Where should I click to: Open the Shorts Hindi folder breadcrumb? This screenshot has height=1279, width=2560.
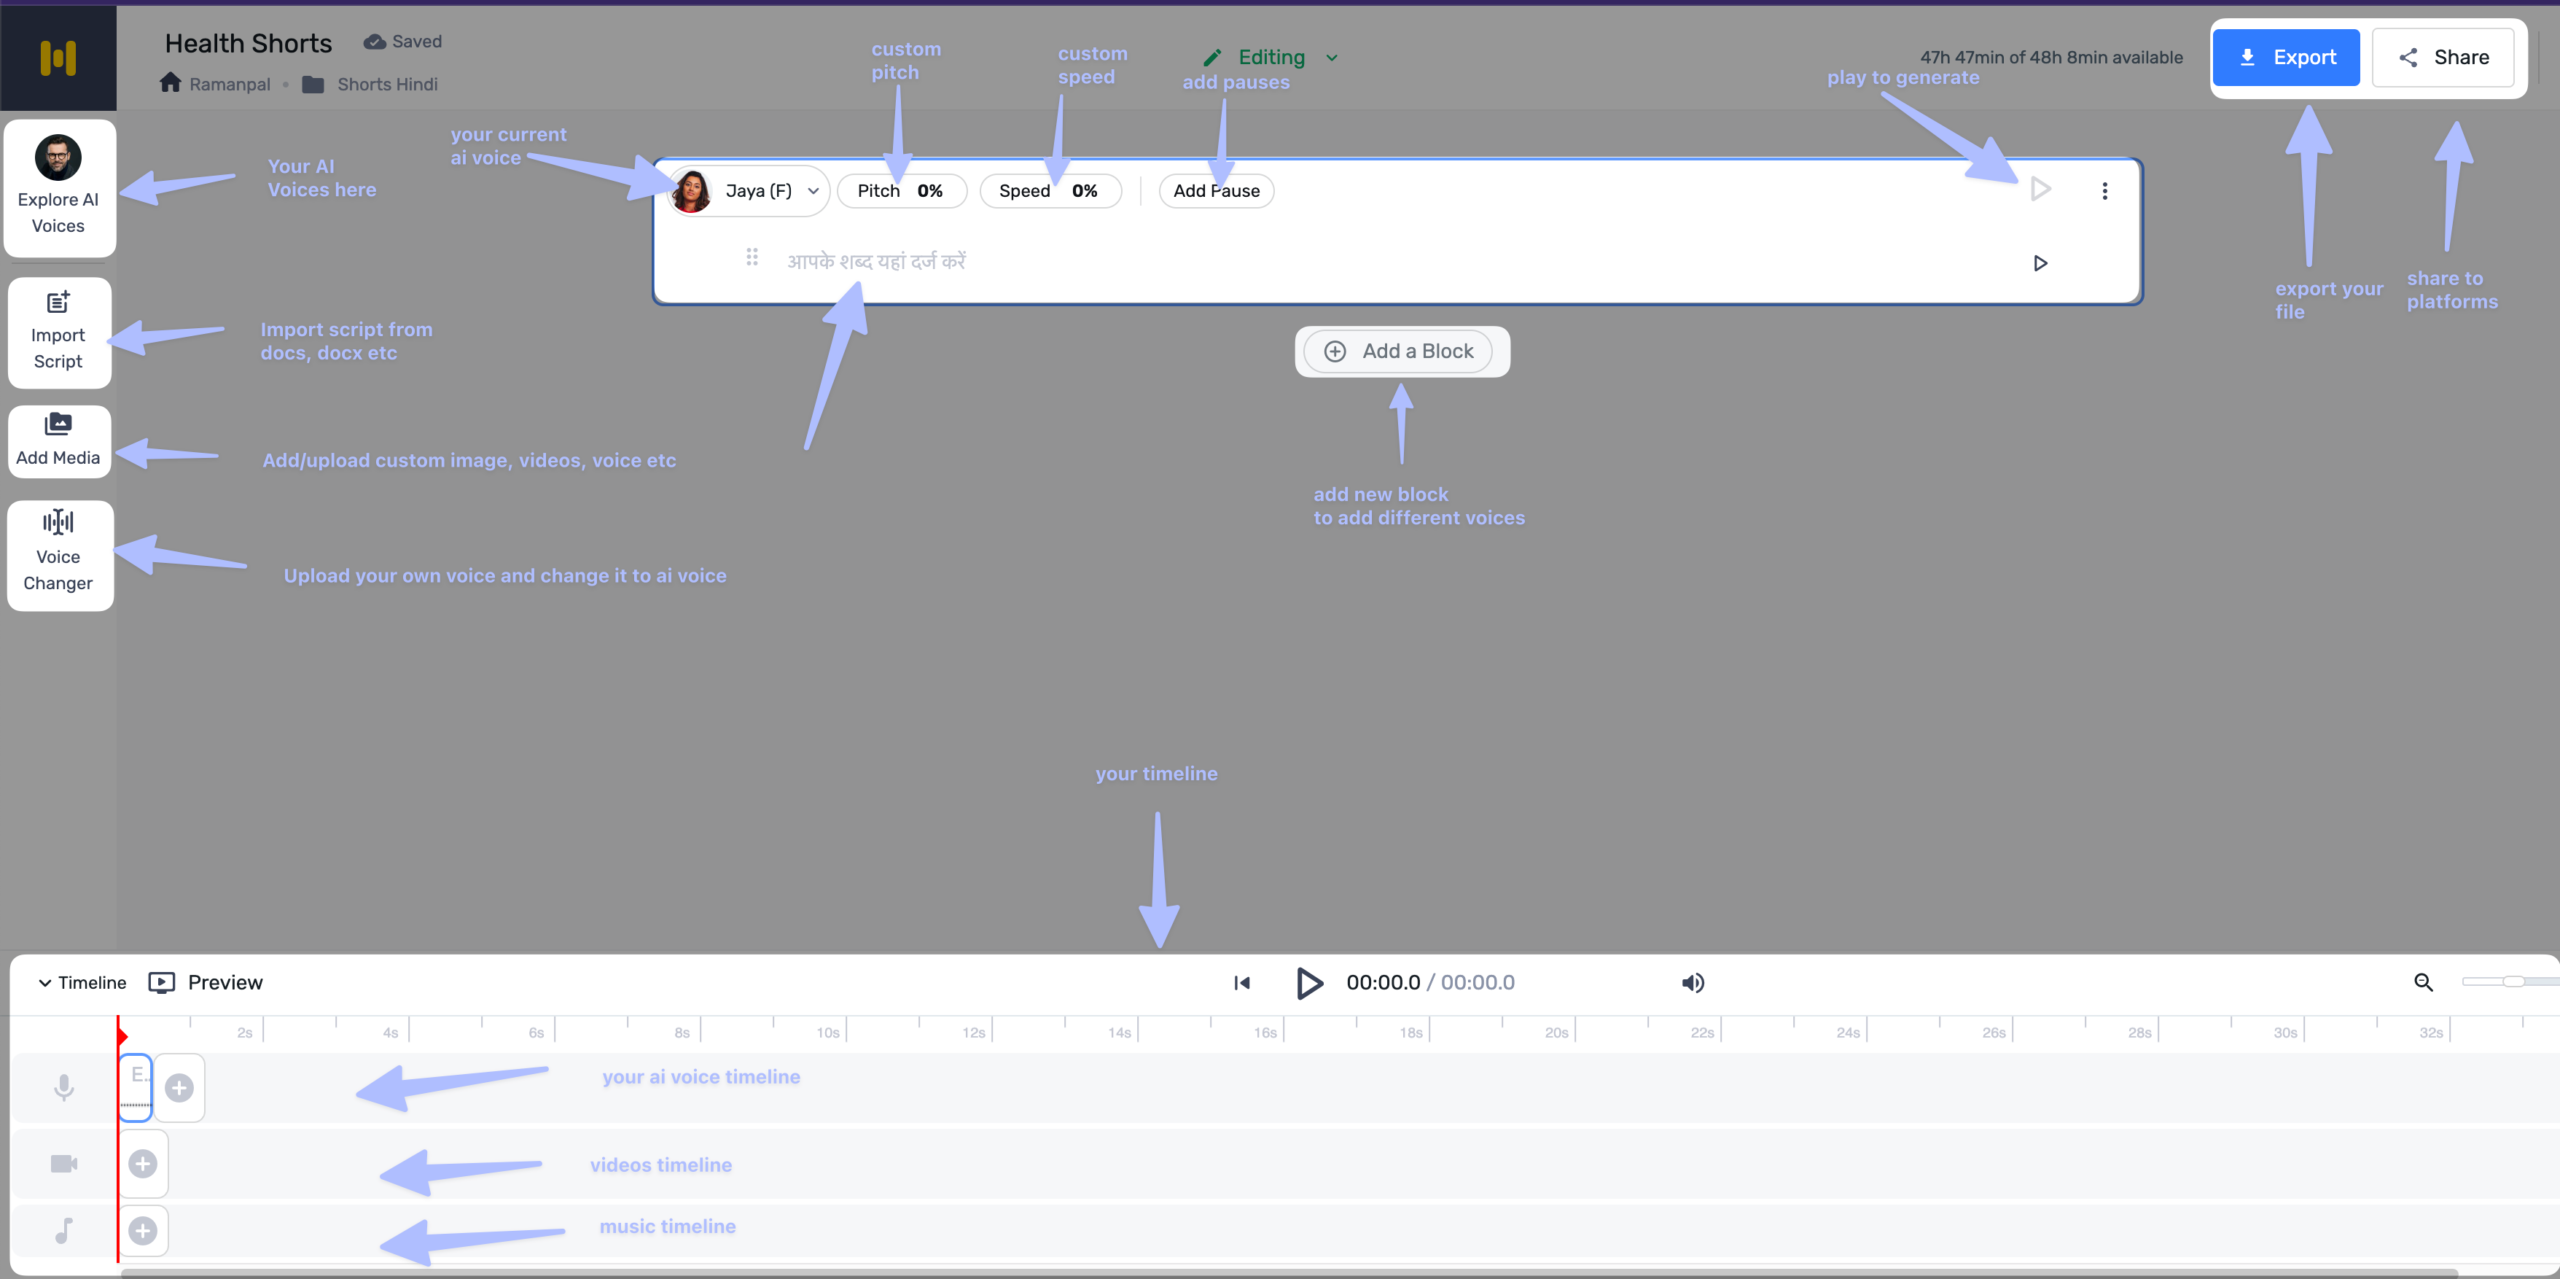tap(386, 85)
